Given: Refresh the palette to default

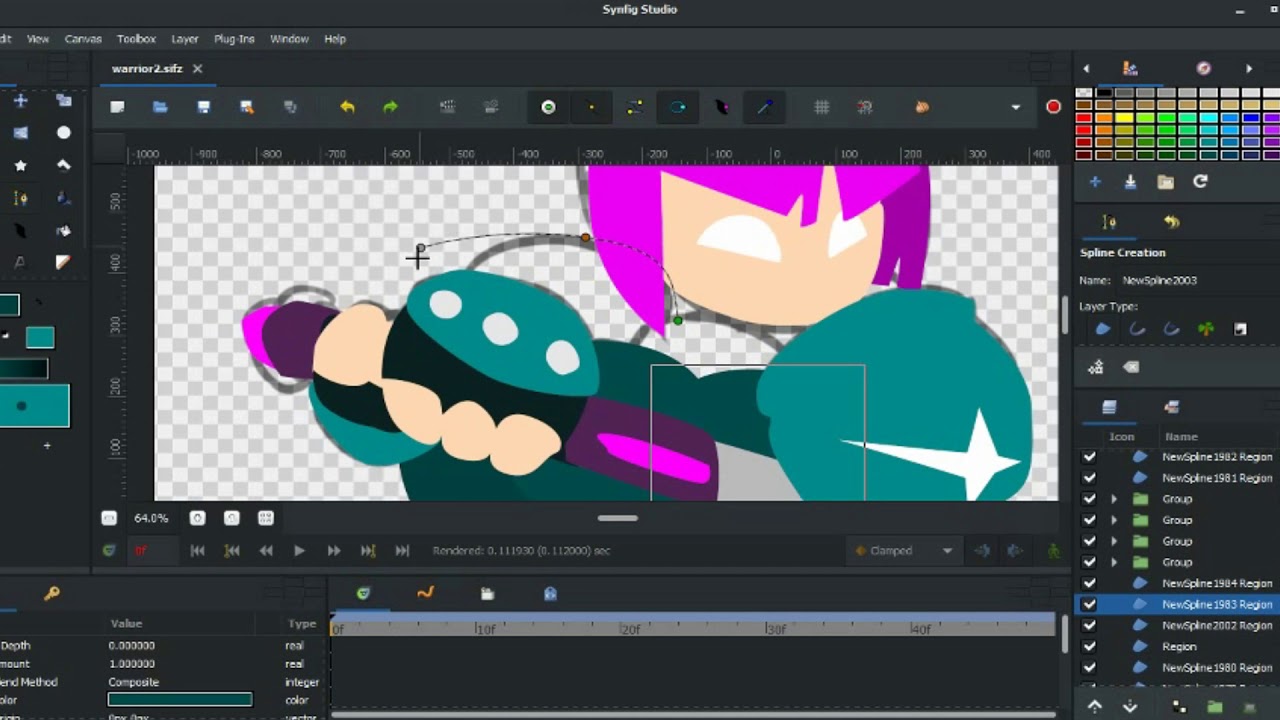Looking at the screenshot, I should click(1200, 182).
